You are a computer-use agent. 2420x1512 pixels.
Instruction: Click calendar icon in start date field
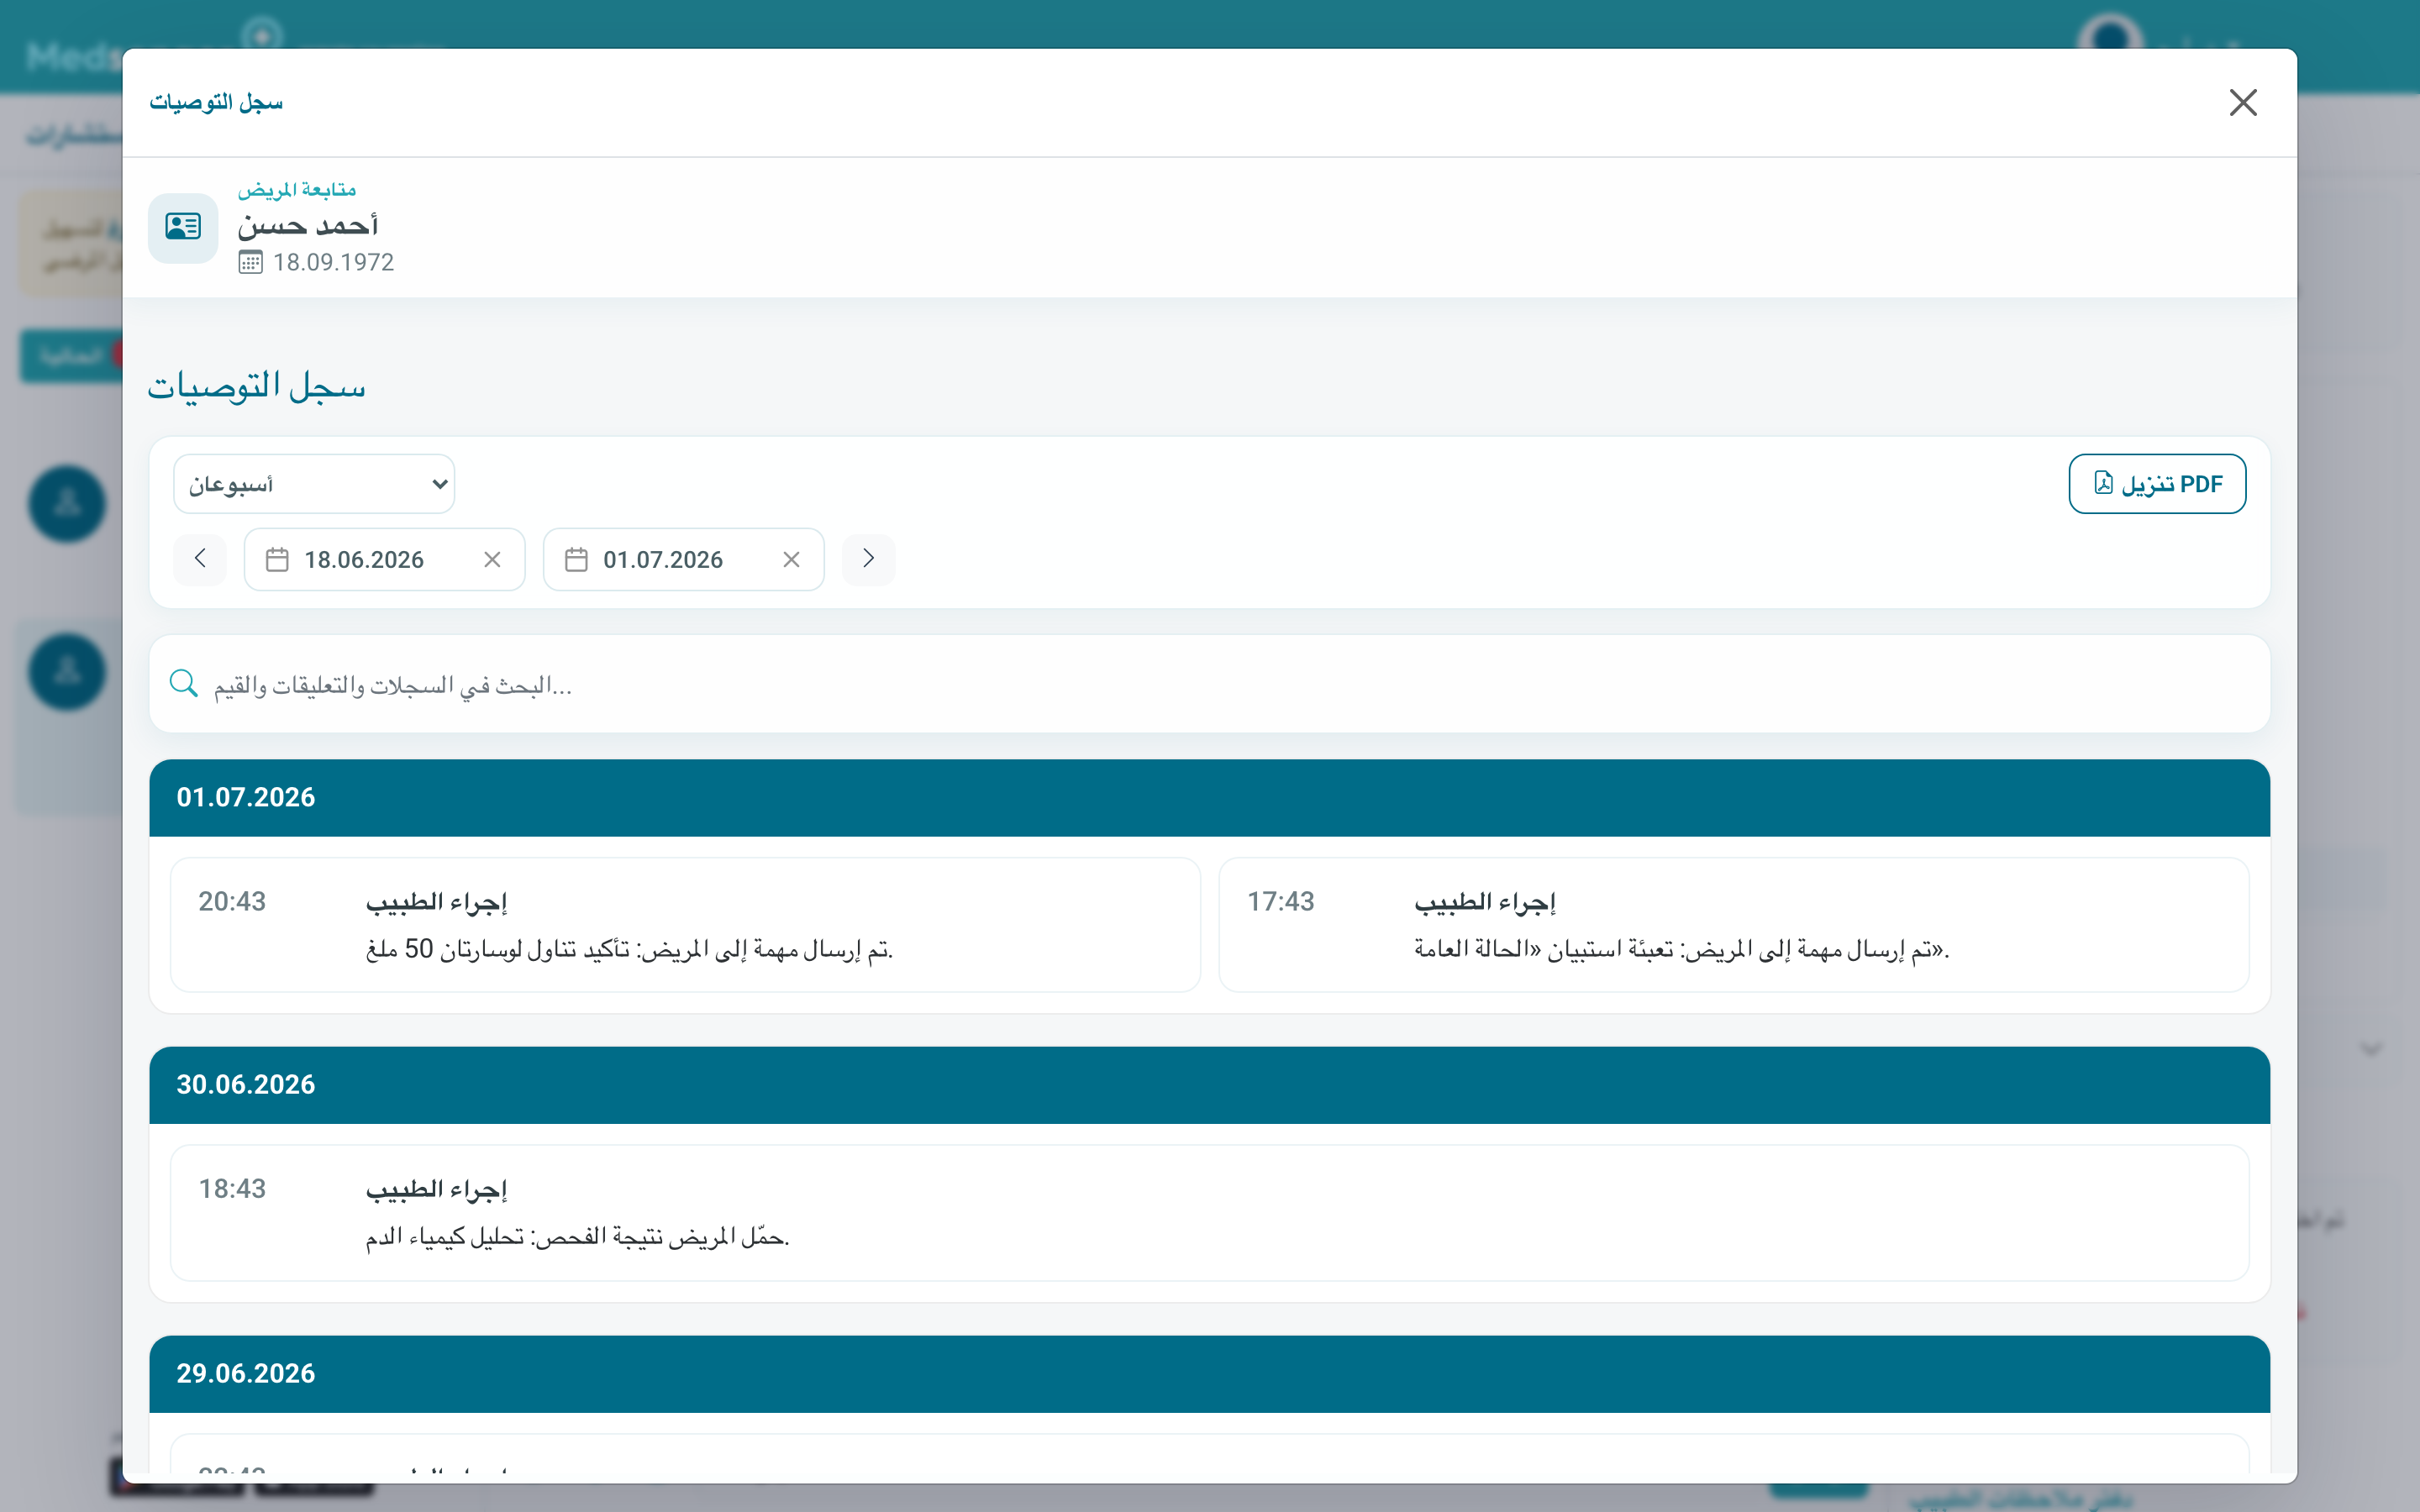(x=277, y=560)
